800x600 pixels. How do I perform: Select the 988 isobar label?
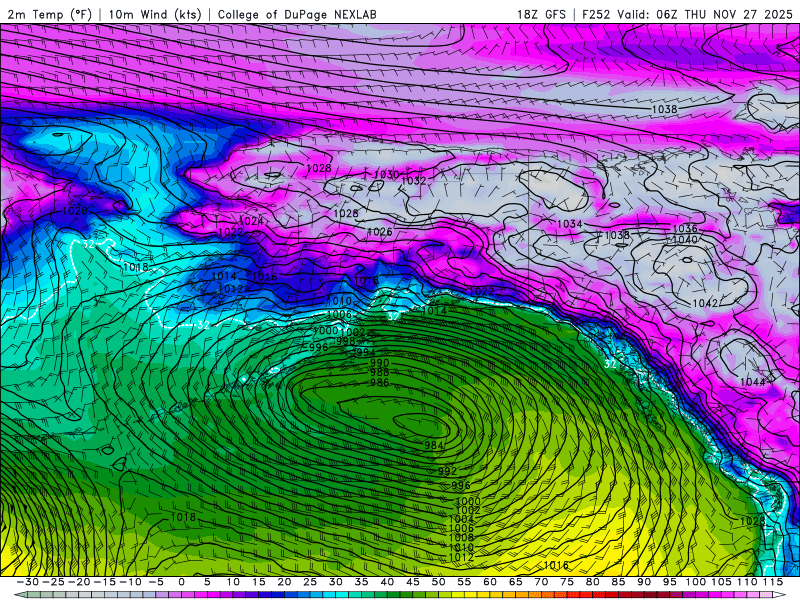click(380, 373)
